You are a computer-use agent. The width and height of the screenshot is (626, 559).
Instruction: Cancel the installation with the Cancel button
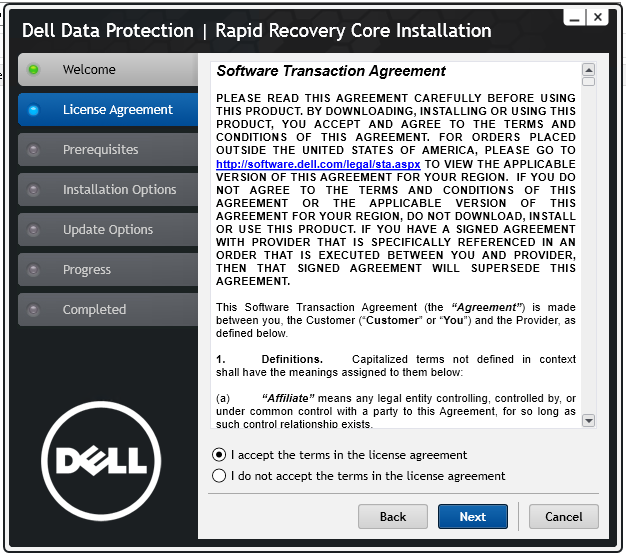click(x=564, y=517)
